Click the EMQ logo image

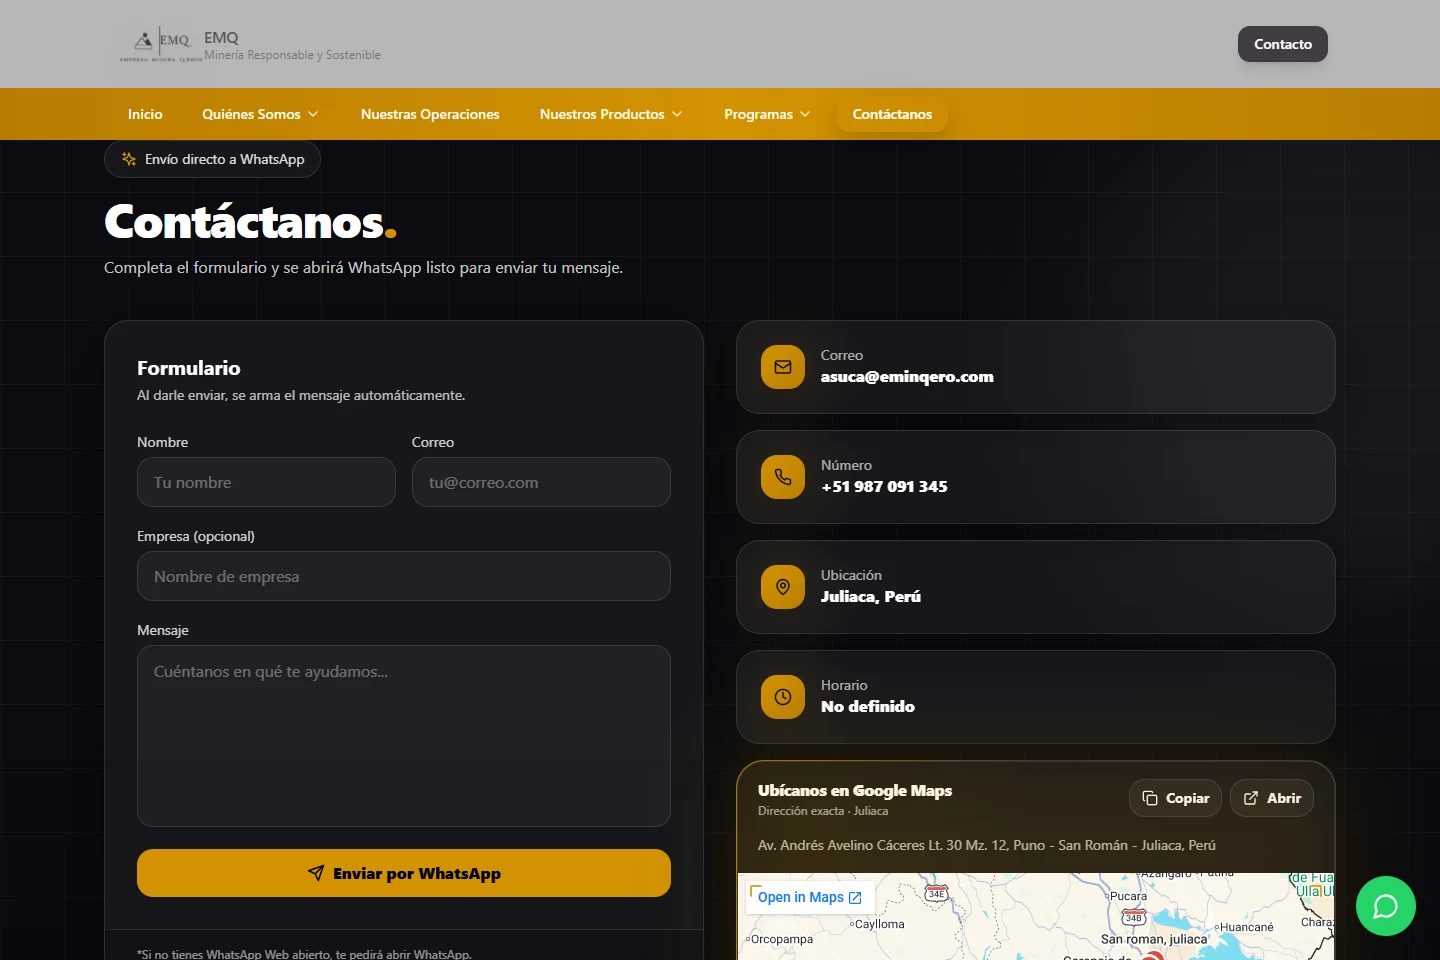[160, 45]
